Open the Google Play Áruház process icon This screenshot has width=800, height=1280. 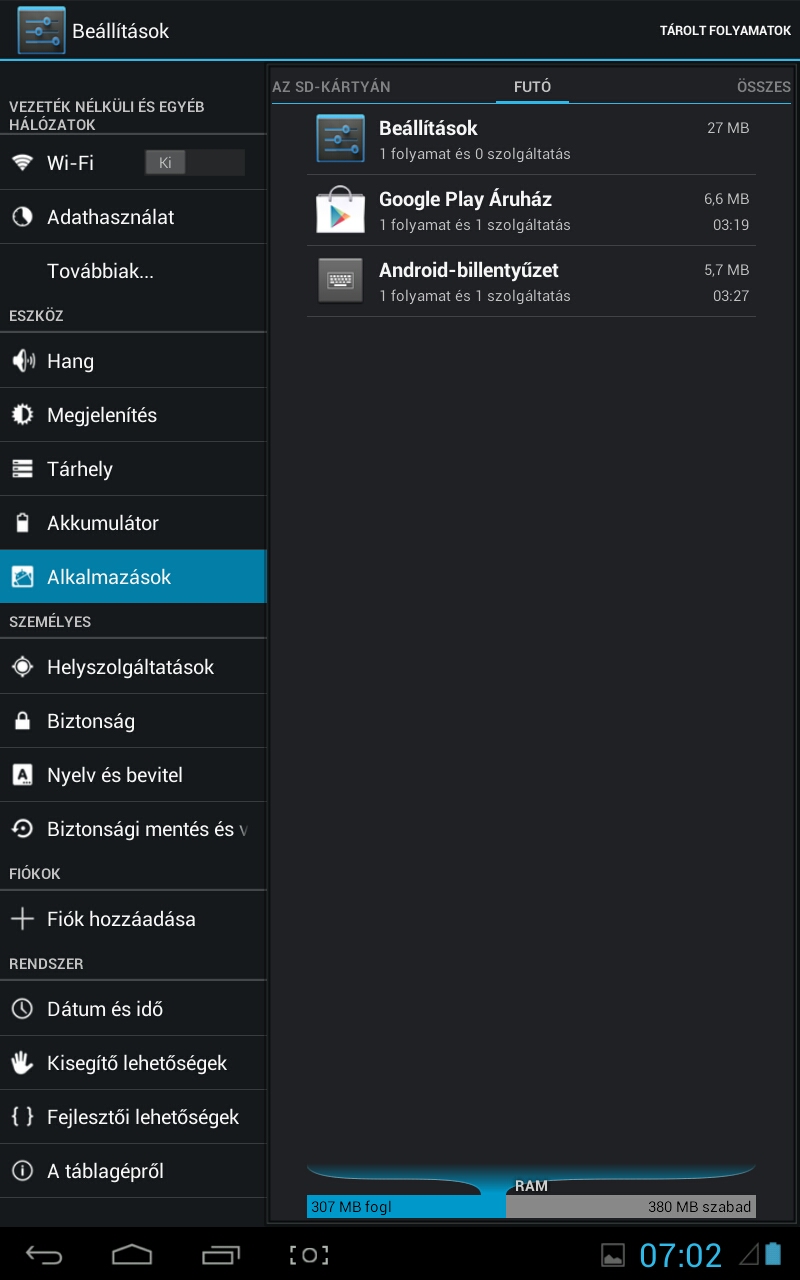(340, 210)
